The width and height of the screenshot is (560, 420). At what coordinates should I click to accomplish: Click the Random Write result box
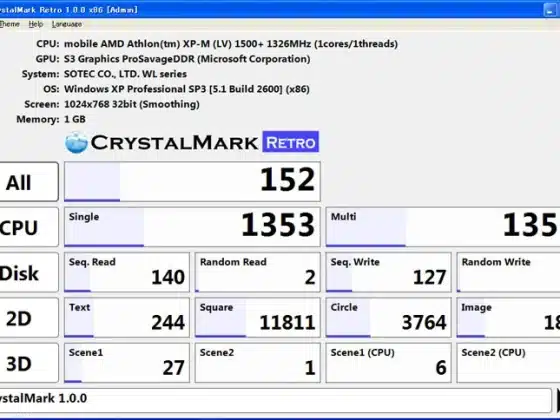pos(508,272)
